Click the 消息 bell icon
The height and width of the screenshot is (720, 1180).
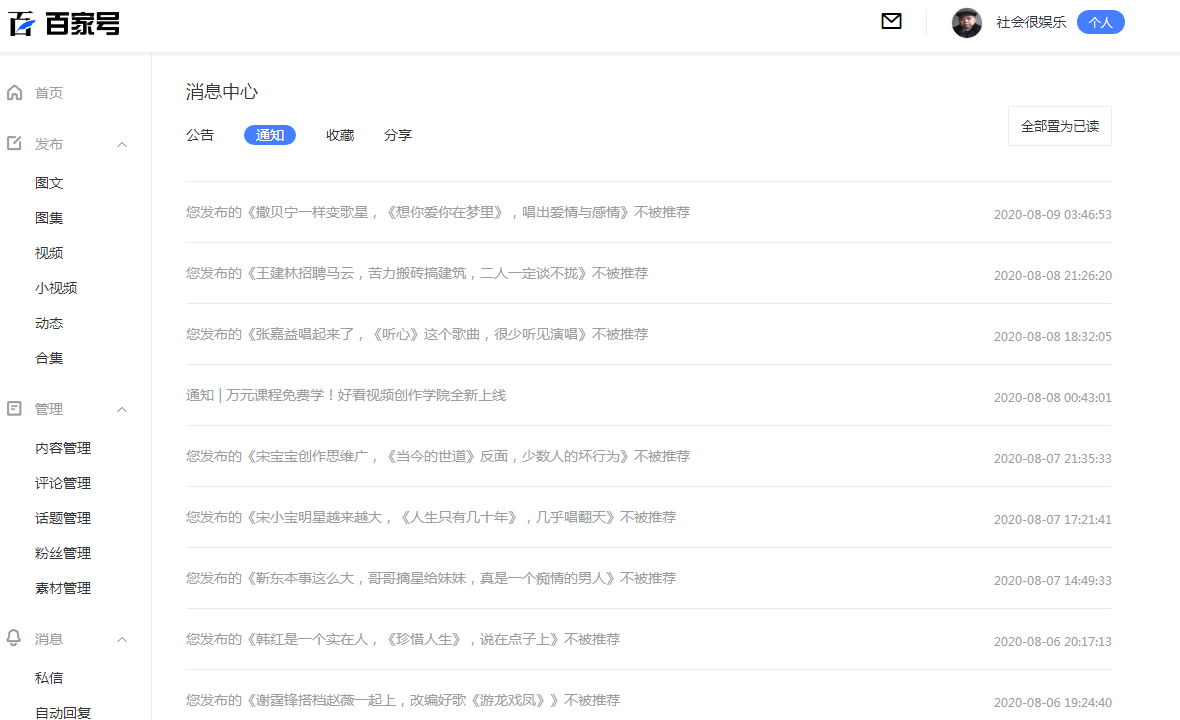[14, 638]
